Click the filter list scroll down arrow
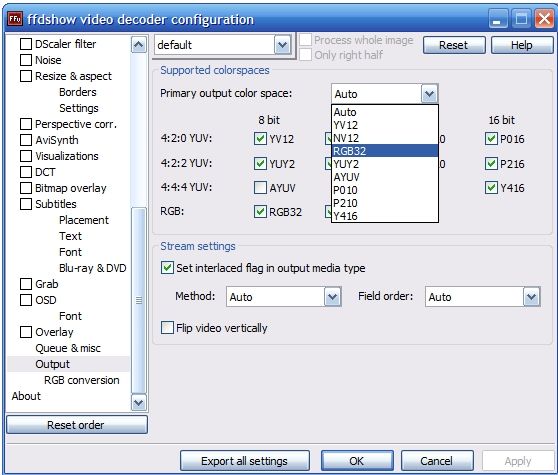Screen dimensions: 558x475 tap(138, 403)
